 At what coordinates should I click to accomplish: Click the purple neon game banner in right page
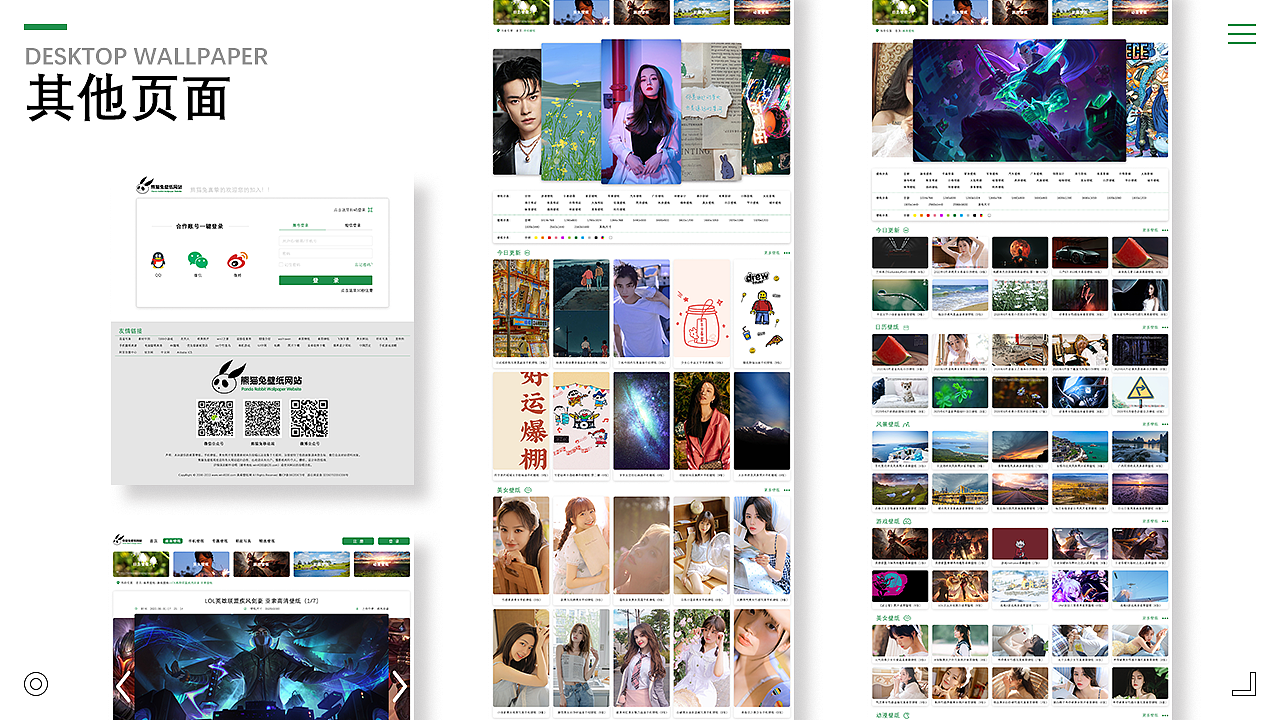[1019, 100]
